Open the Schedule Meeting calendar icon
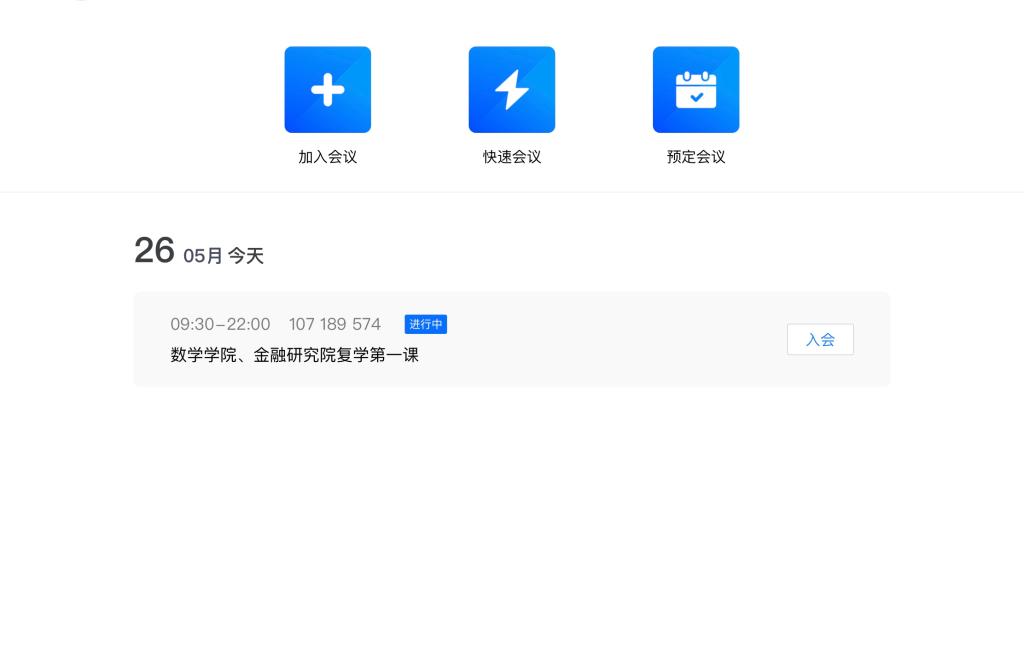 tap(696, 90)
